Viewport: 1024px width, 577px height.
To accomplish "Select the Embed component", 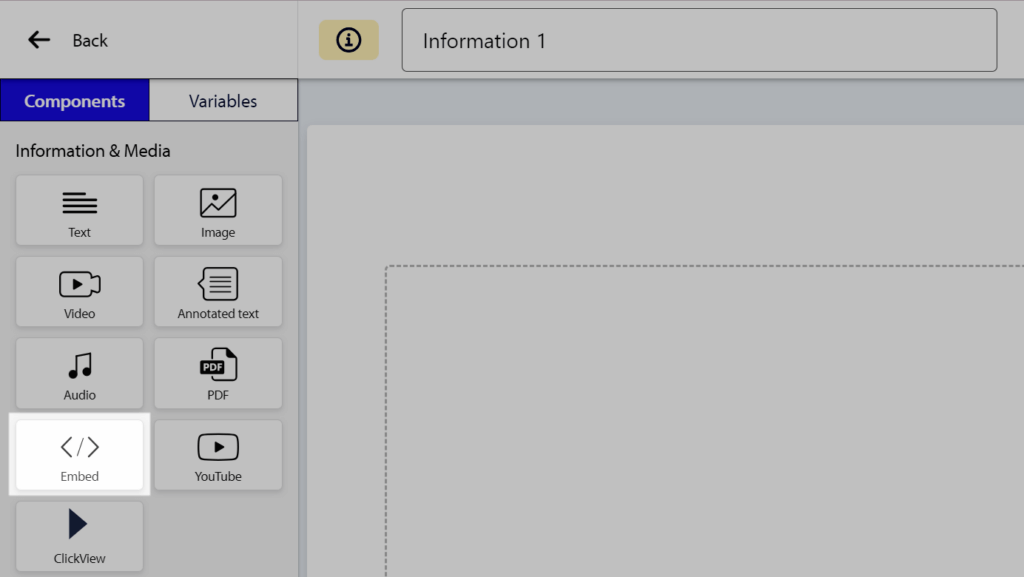I will point(80,455).
